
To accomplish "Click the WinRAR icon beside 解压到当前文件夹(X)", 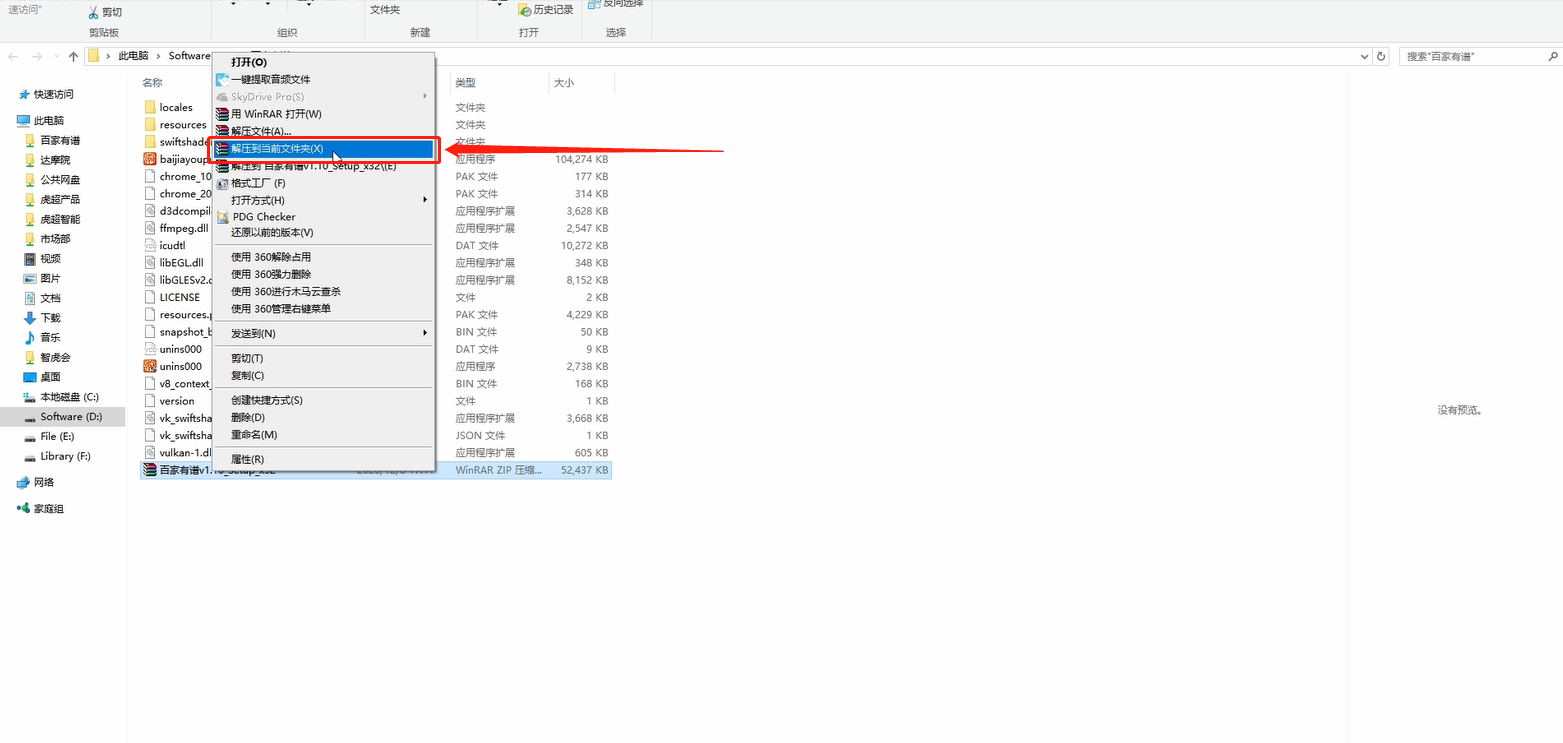I will (223, 148).
